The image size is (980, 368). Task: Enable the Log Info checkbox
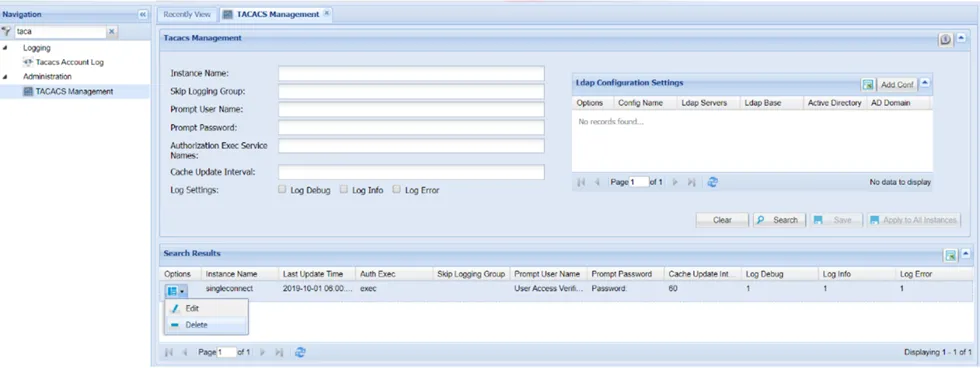click(x=344, y=189)
